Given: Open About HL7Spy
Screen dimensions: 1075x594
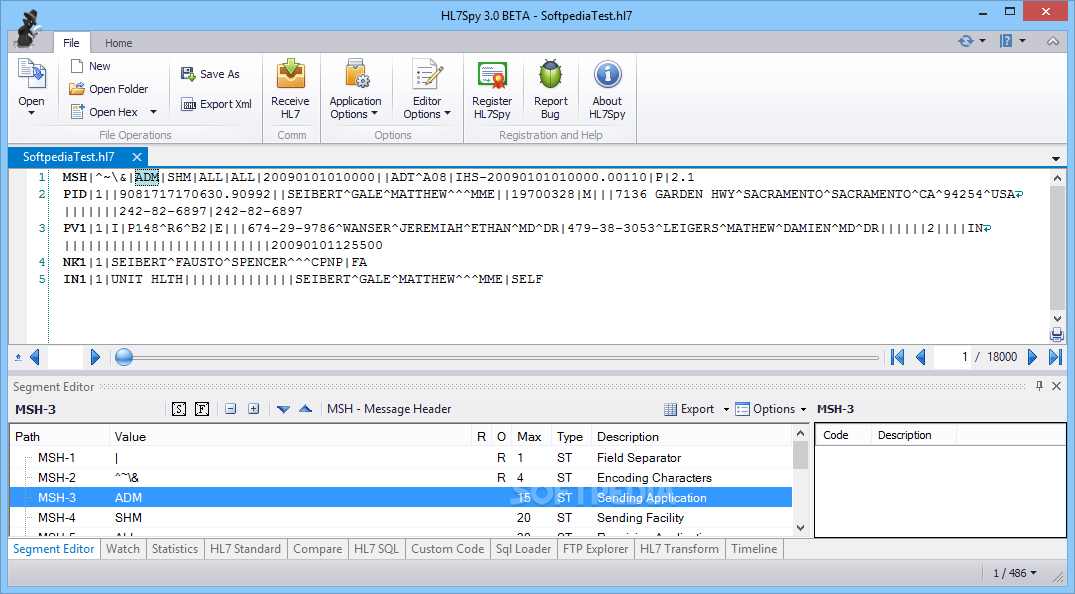Looking at the screenshot, I should click(x=607, y=89).
